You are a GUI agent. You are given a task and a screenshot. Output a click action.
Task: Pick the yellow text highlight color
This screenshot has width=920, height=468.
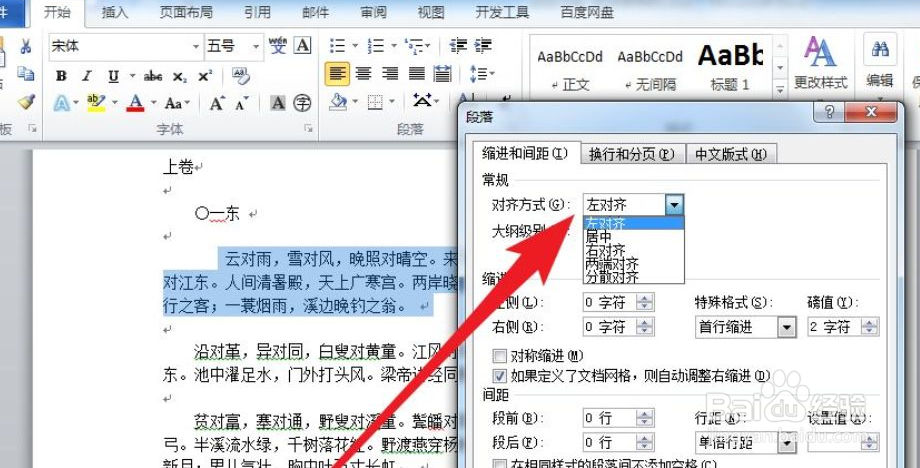(96, 104)
